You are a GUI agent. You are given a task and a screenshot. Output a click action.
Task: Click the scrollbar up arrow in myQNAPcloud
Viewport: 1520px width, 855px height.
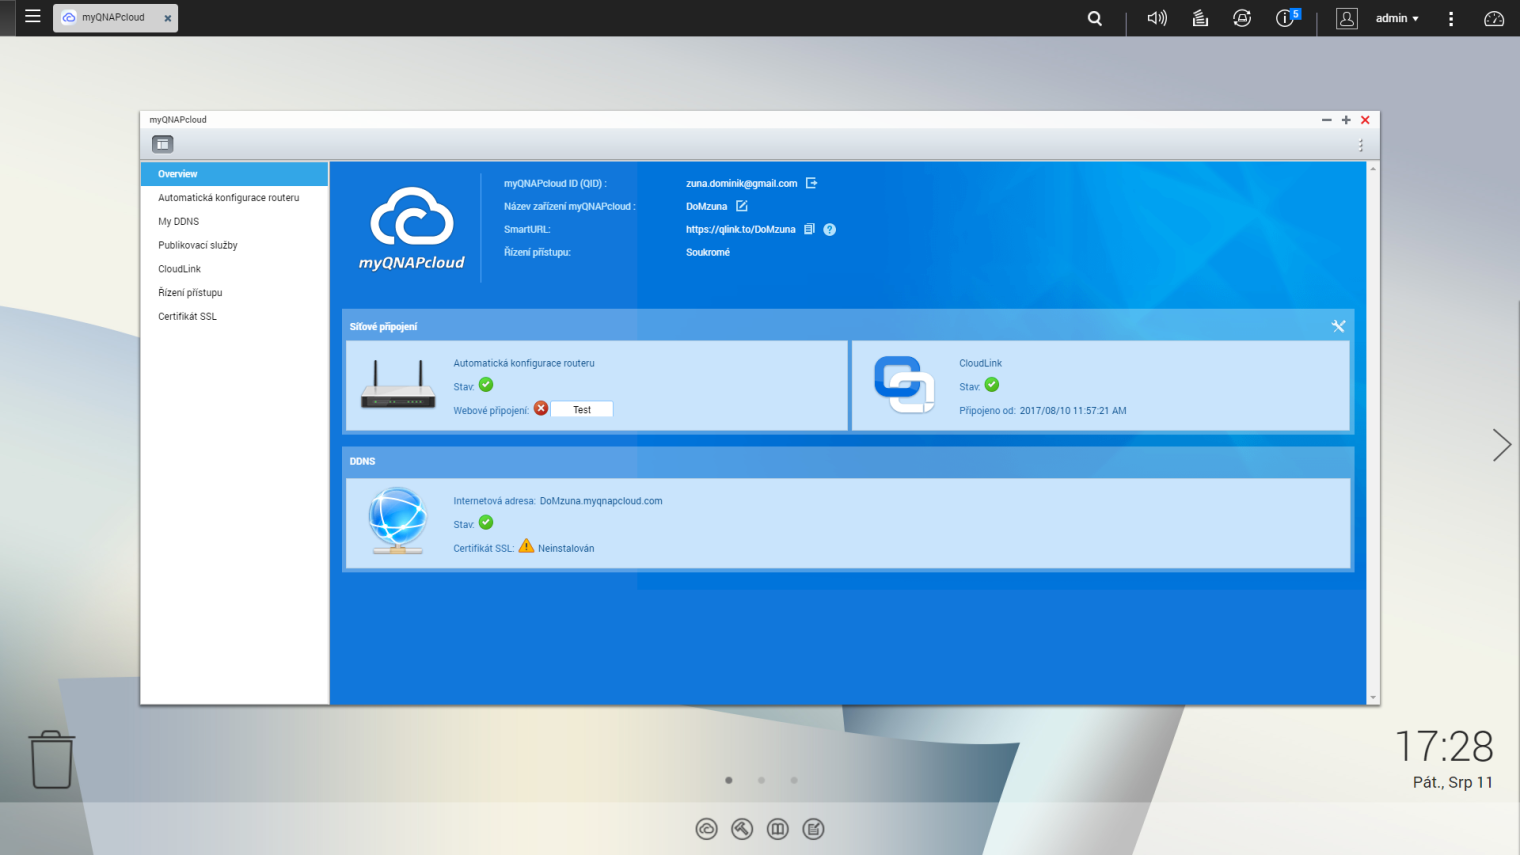[x=1373, y=169]
